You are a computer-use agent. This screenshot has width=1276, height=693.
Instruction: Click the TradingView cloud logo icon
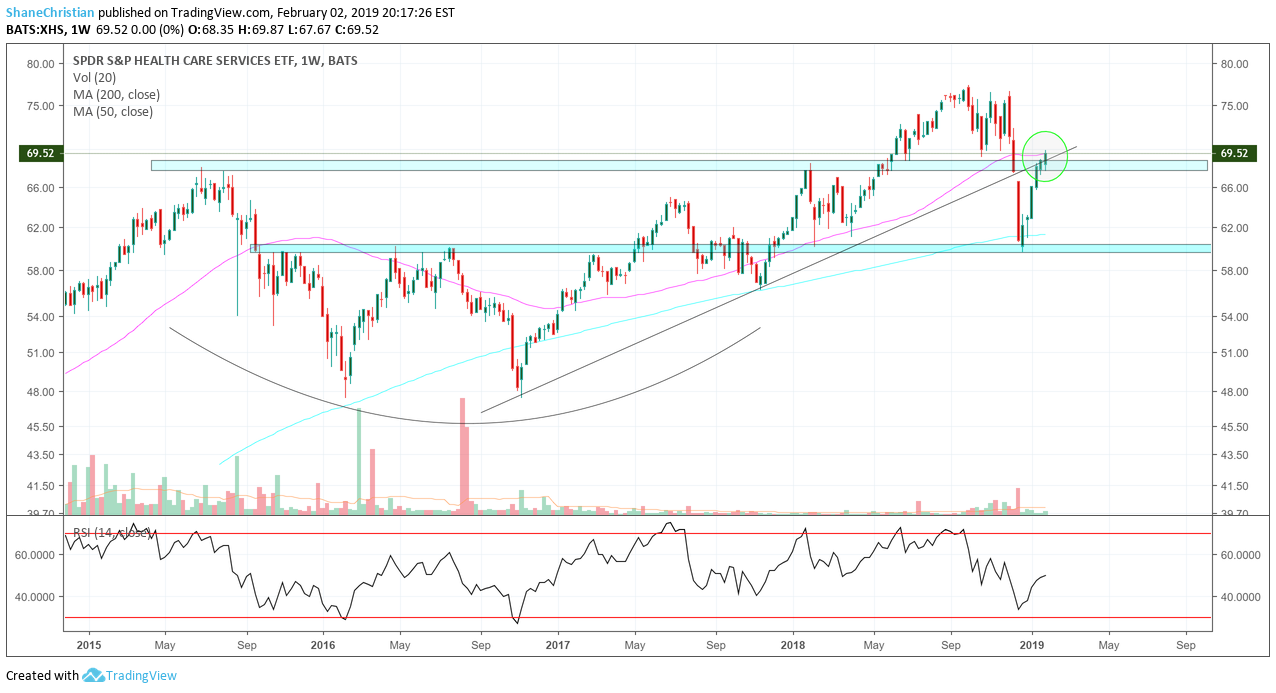click(93, 675)
